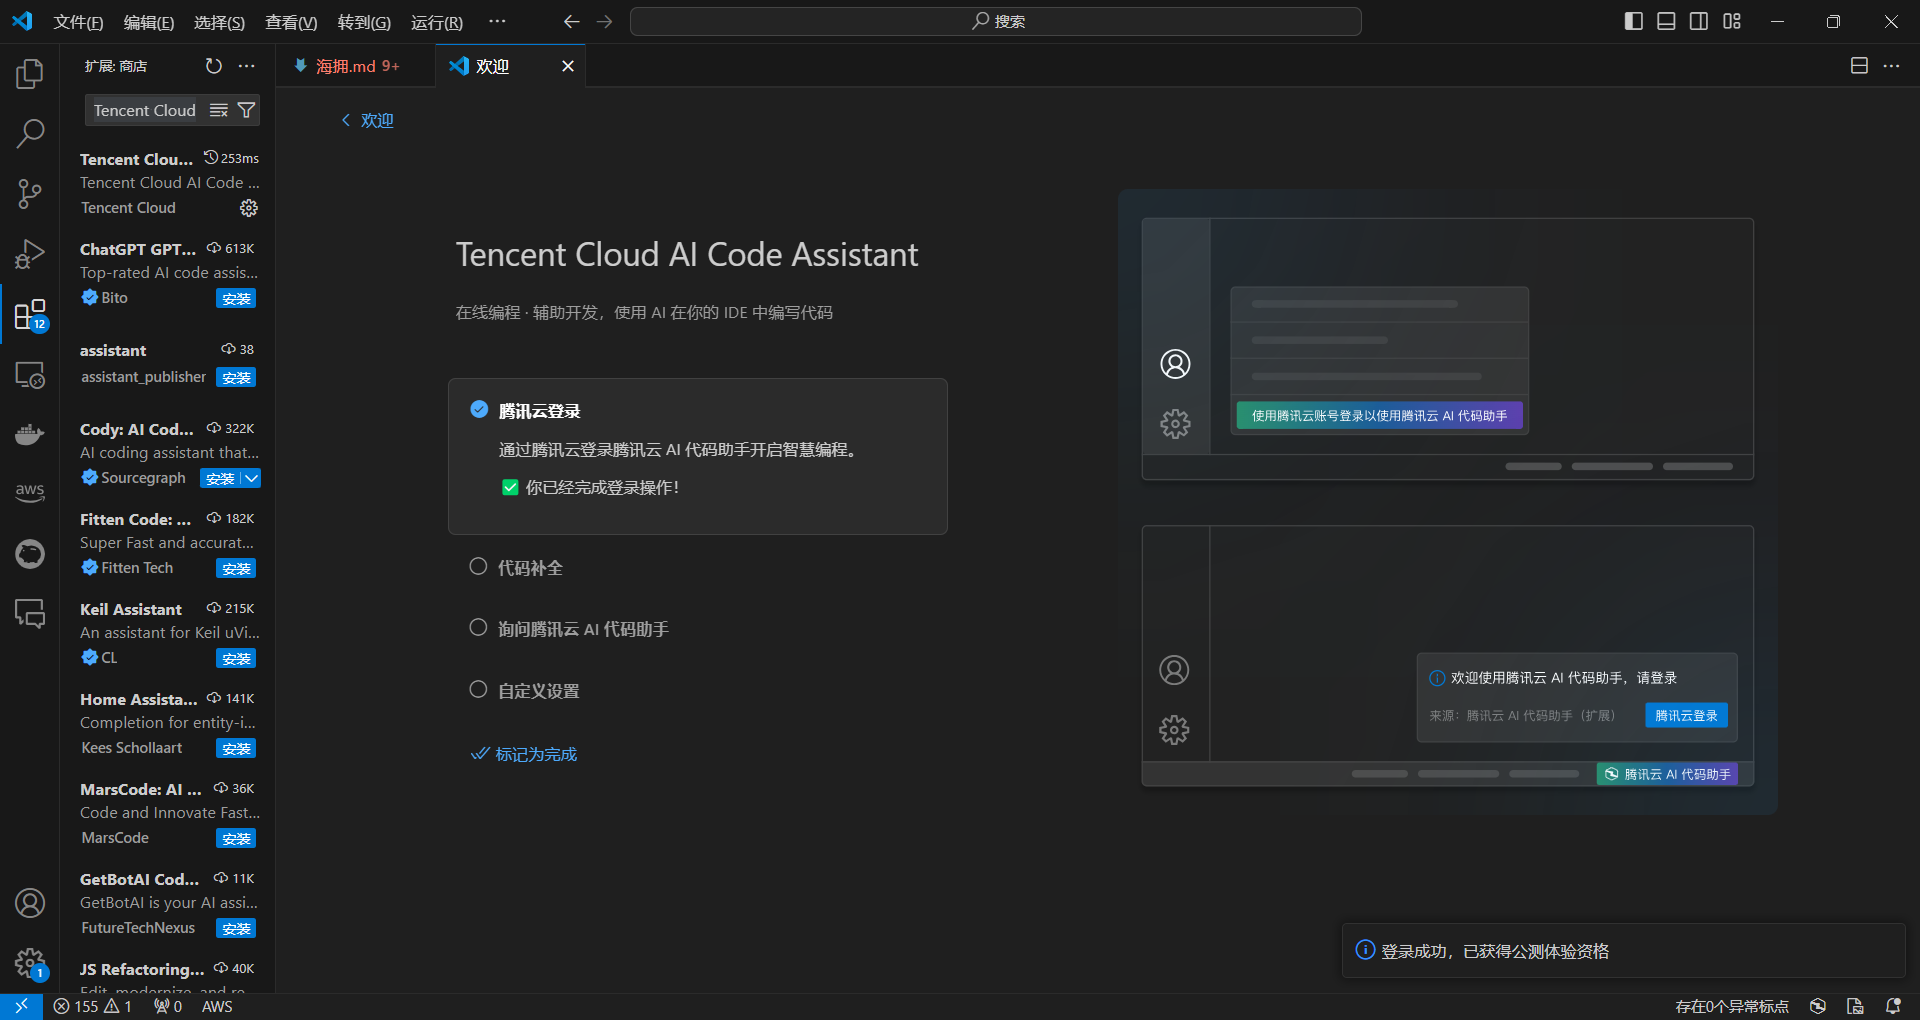This screenshot has height=1020, width=1920.
Task: Click the file lock status bar icon
Action: pyautogui.click(x=1855, y=1006)
